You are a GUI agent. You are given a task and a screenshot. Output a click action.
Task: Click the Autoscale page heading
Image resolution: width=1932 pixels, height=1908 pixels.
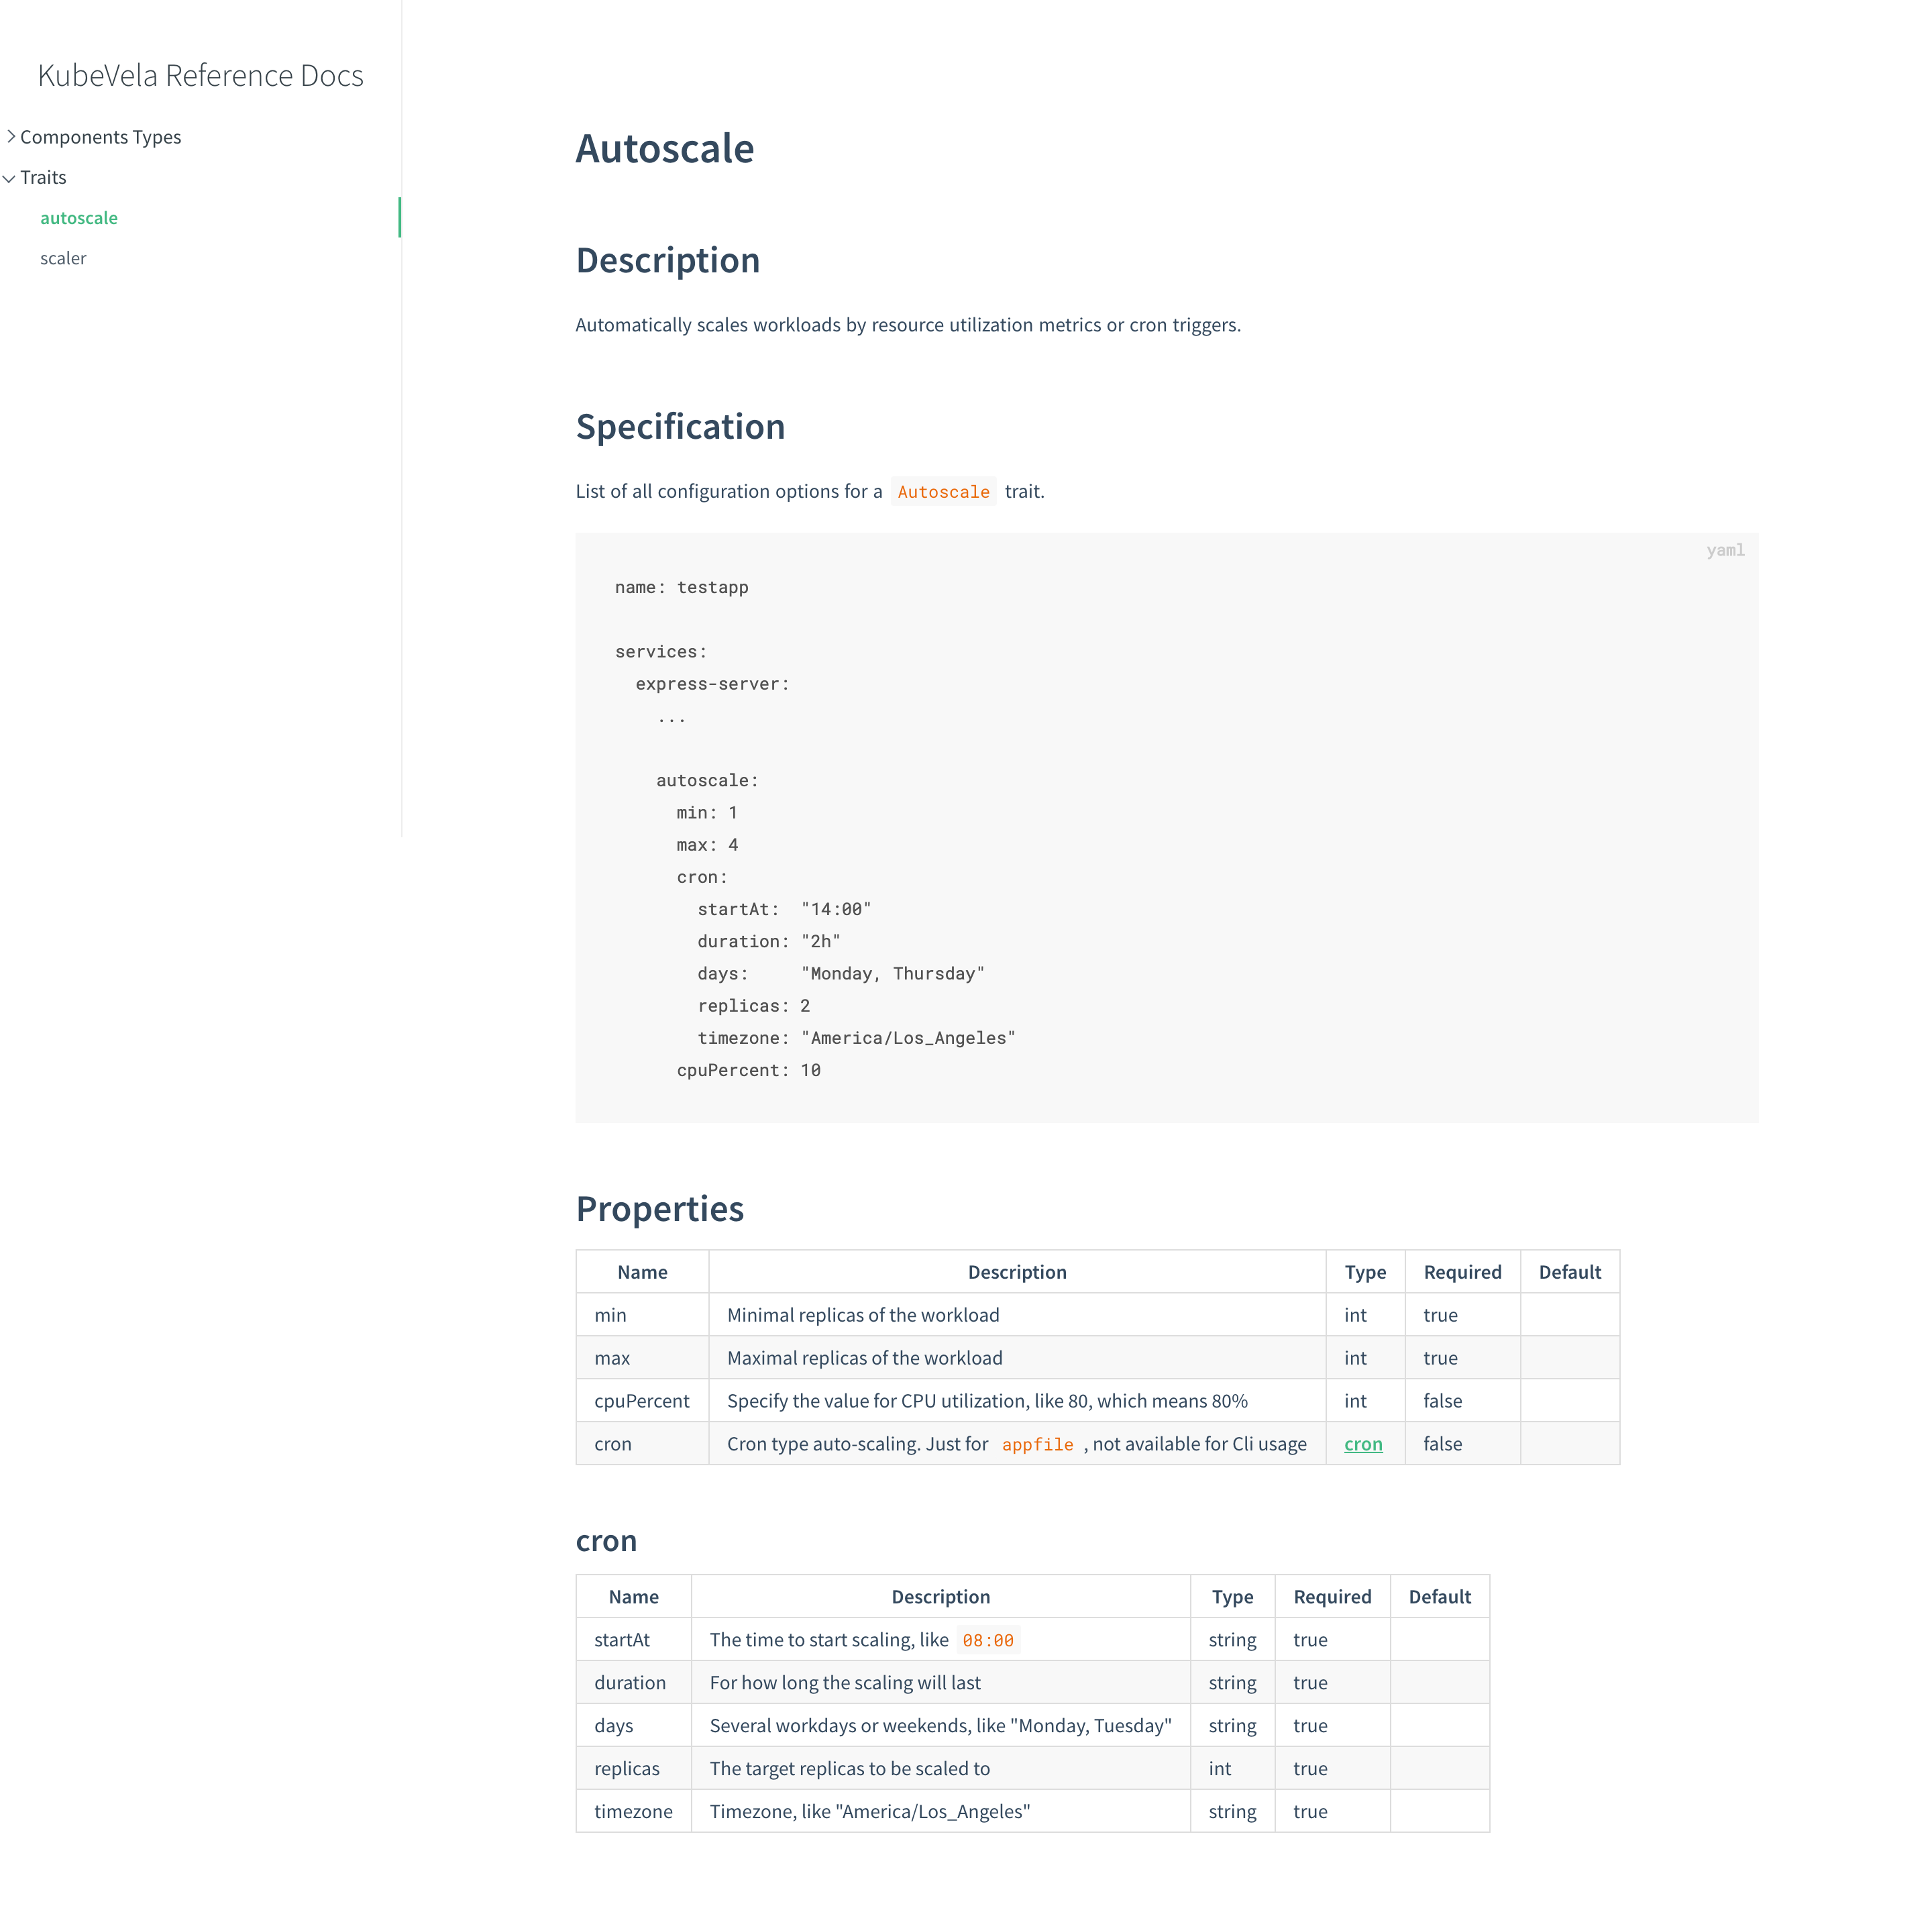664,149
